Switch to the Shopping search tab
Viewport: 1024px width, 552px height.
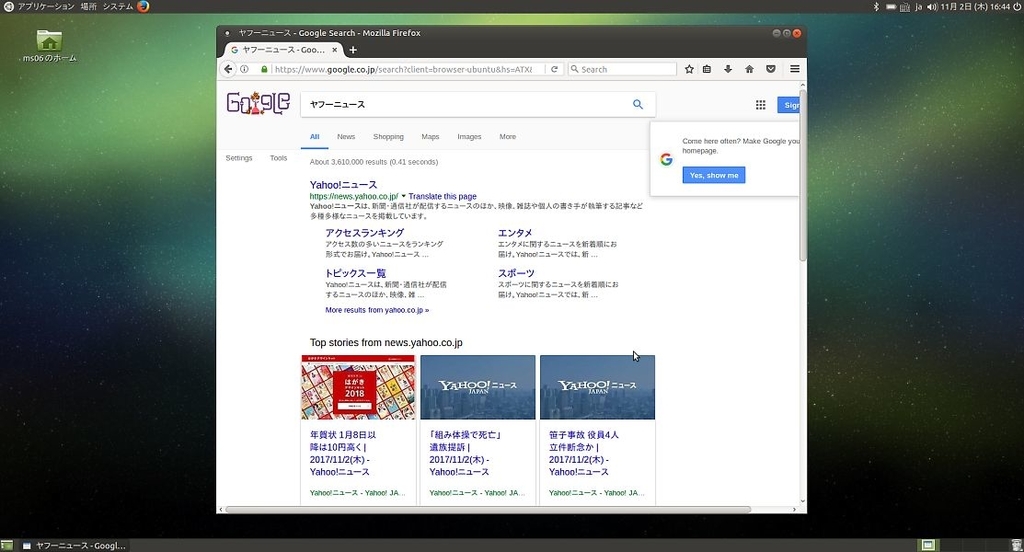(389, 137)
